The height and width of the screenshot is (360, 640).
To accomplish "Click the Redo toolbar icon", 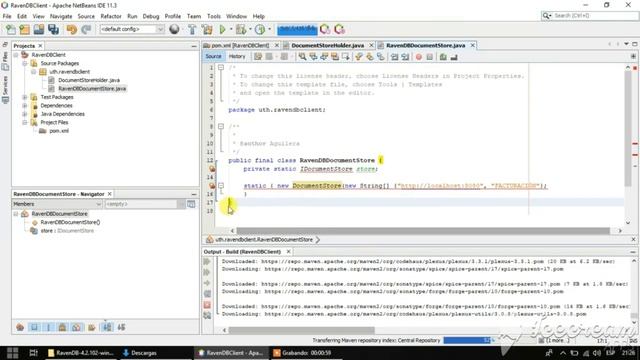I will [x=86, y=29].
